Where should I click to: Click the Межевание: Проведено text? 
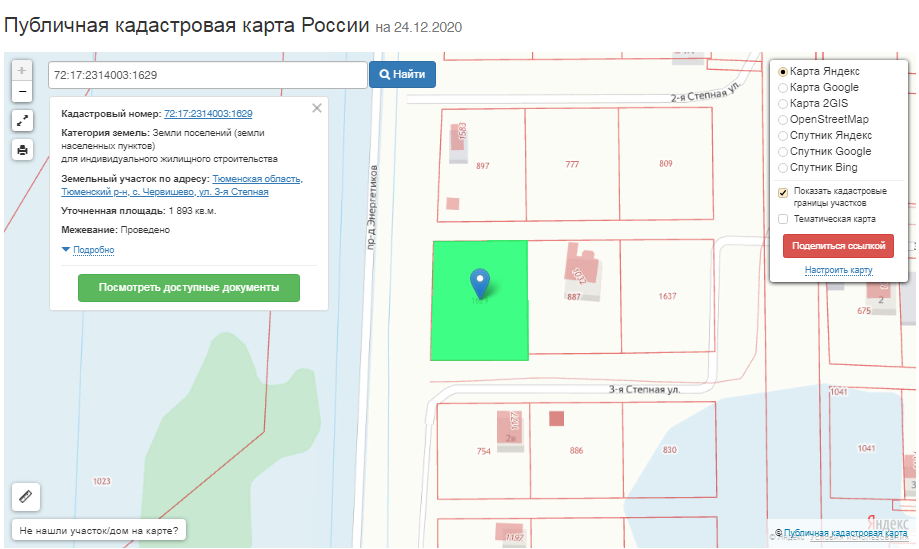115,230
